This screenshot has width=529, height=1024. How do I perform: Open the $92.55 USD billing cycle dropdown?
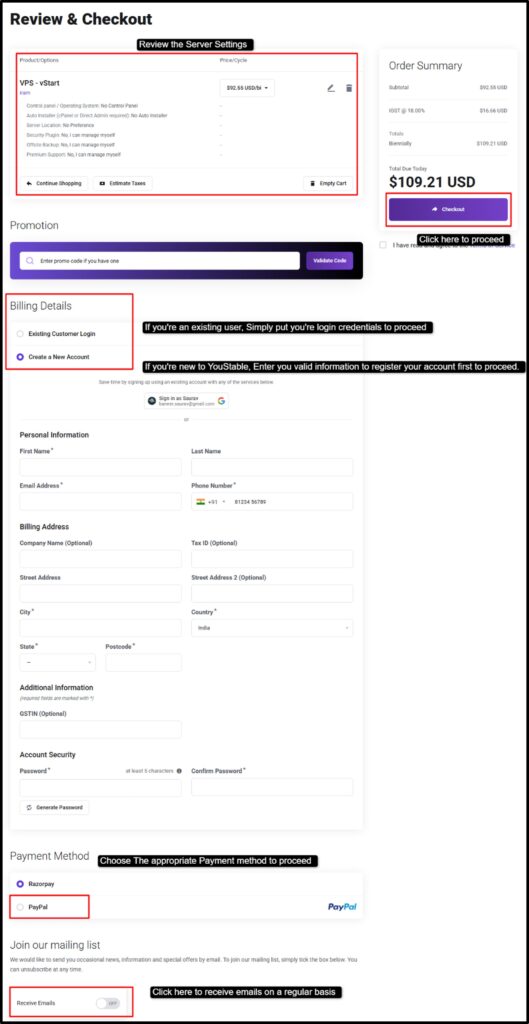point(247,88)
